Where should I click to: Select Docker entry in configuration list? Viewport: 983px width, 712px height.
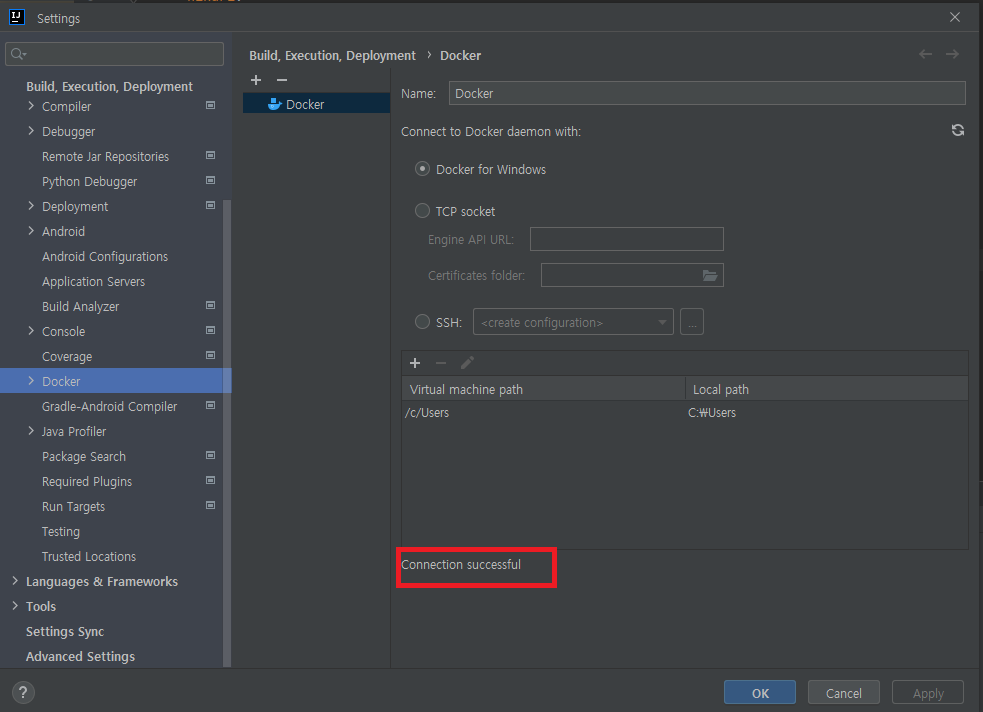(317, 104)
